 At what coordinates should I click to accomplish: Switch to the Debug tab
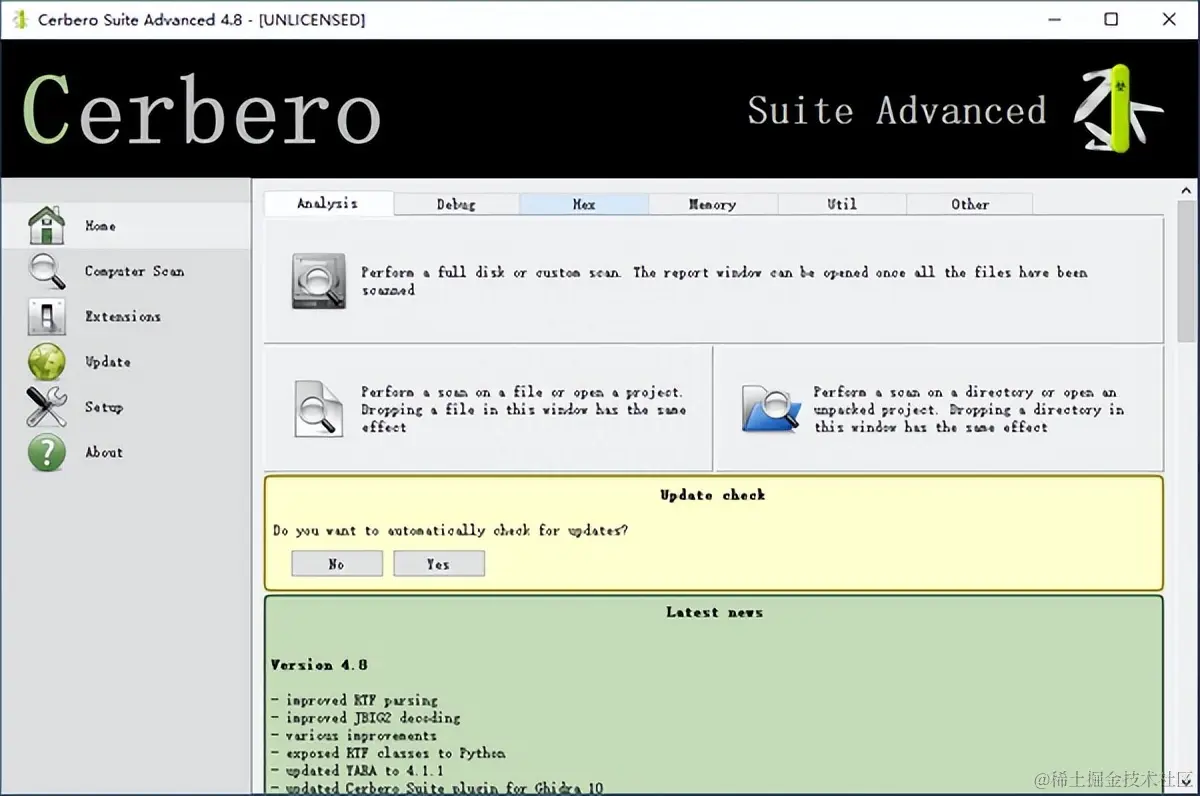[x=456, y=204]
